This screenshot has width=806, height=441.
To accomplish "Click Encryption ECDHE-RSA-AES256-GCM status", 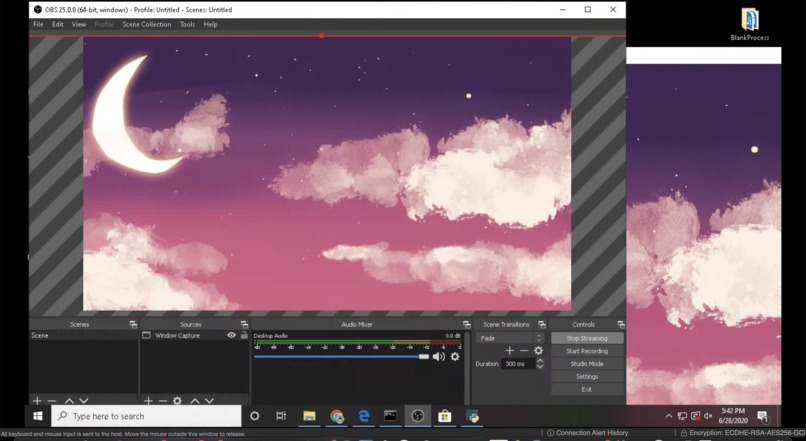I will point(743,433).
